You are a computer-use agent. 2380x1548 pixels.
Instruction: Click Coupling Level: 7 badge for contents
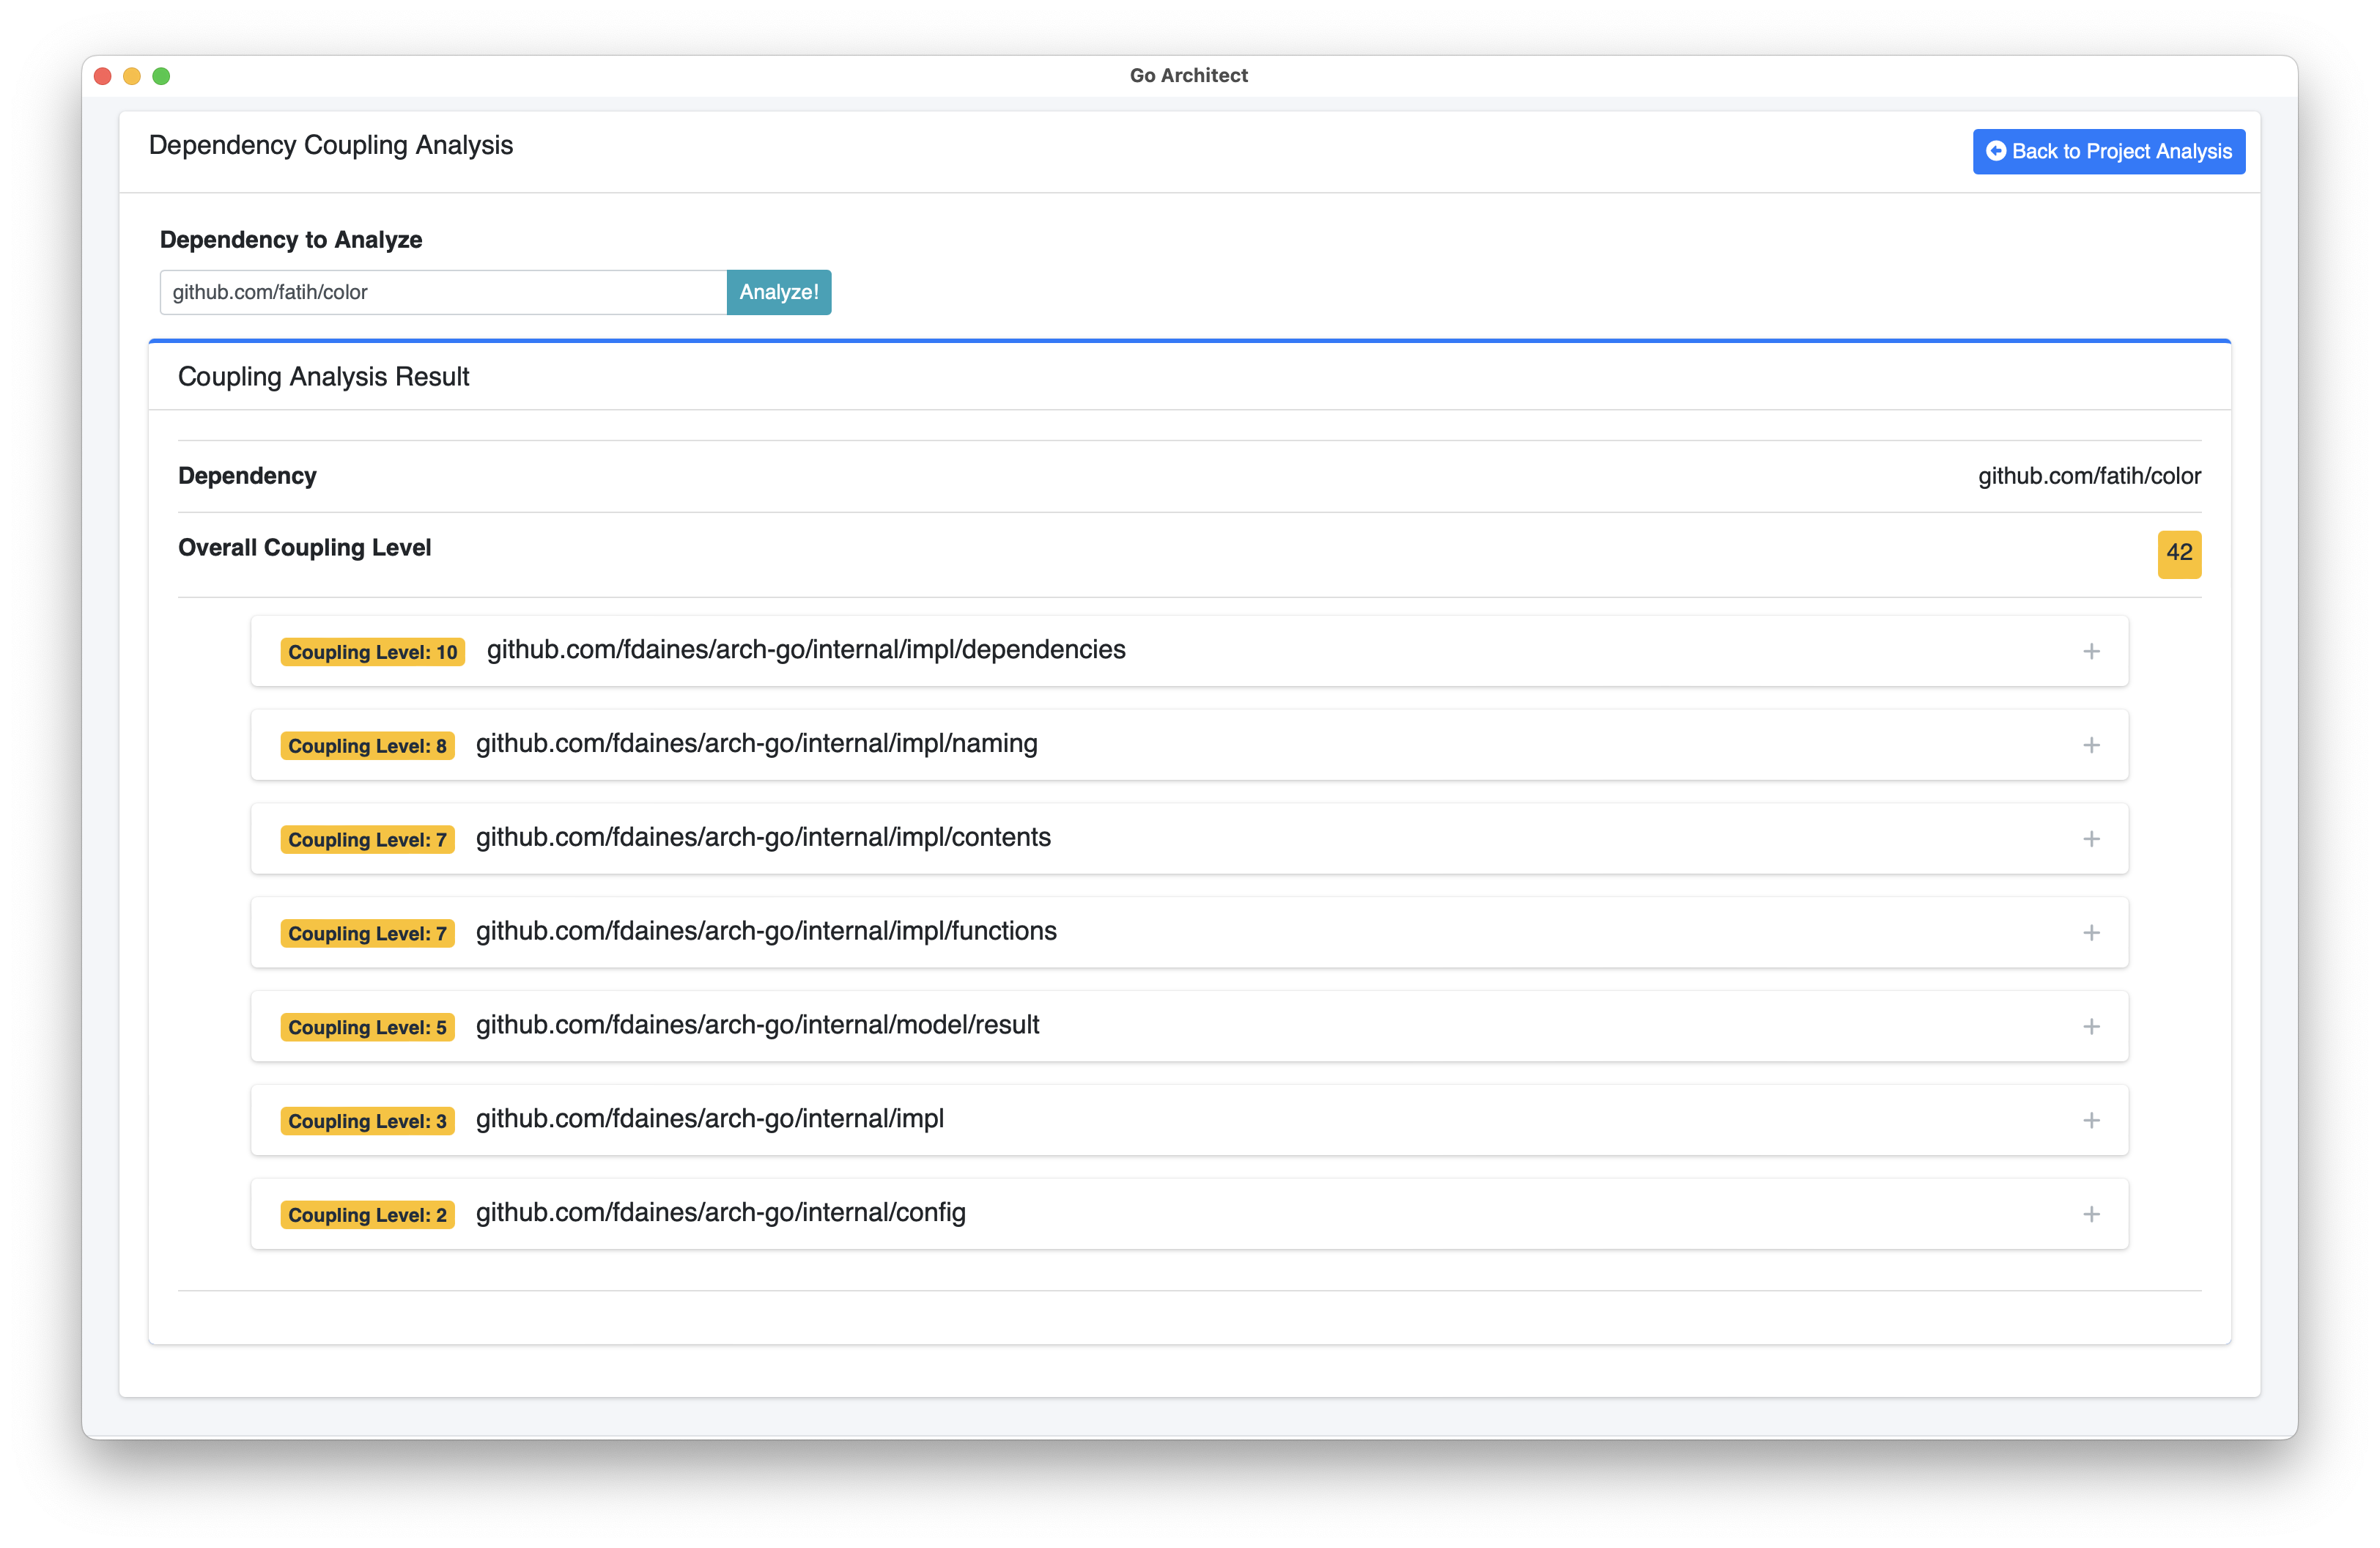(x=367, y=840)
